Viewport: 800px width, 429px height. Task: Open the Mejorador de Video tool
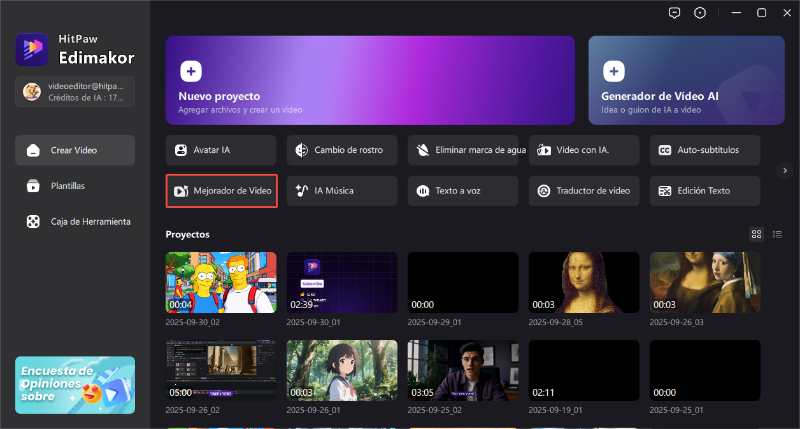coord(220,190)
